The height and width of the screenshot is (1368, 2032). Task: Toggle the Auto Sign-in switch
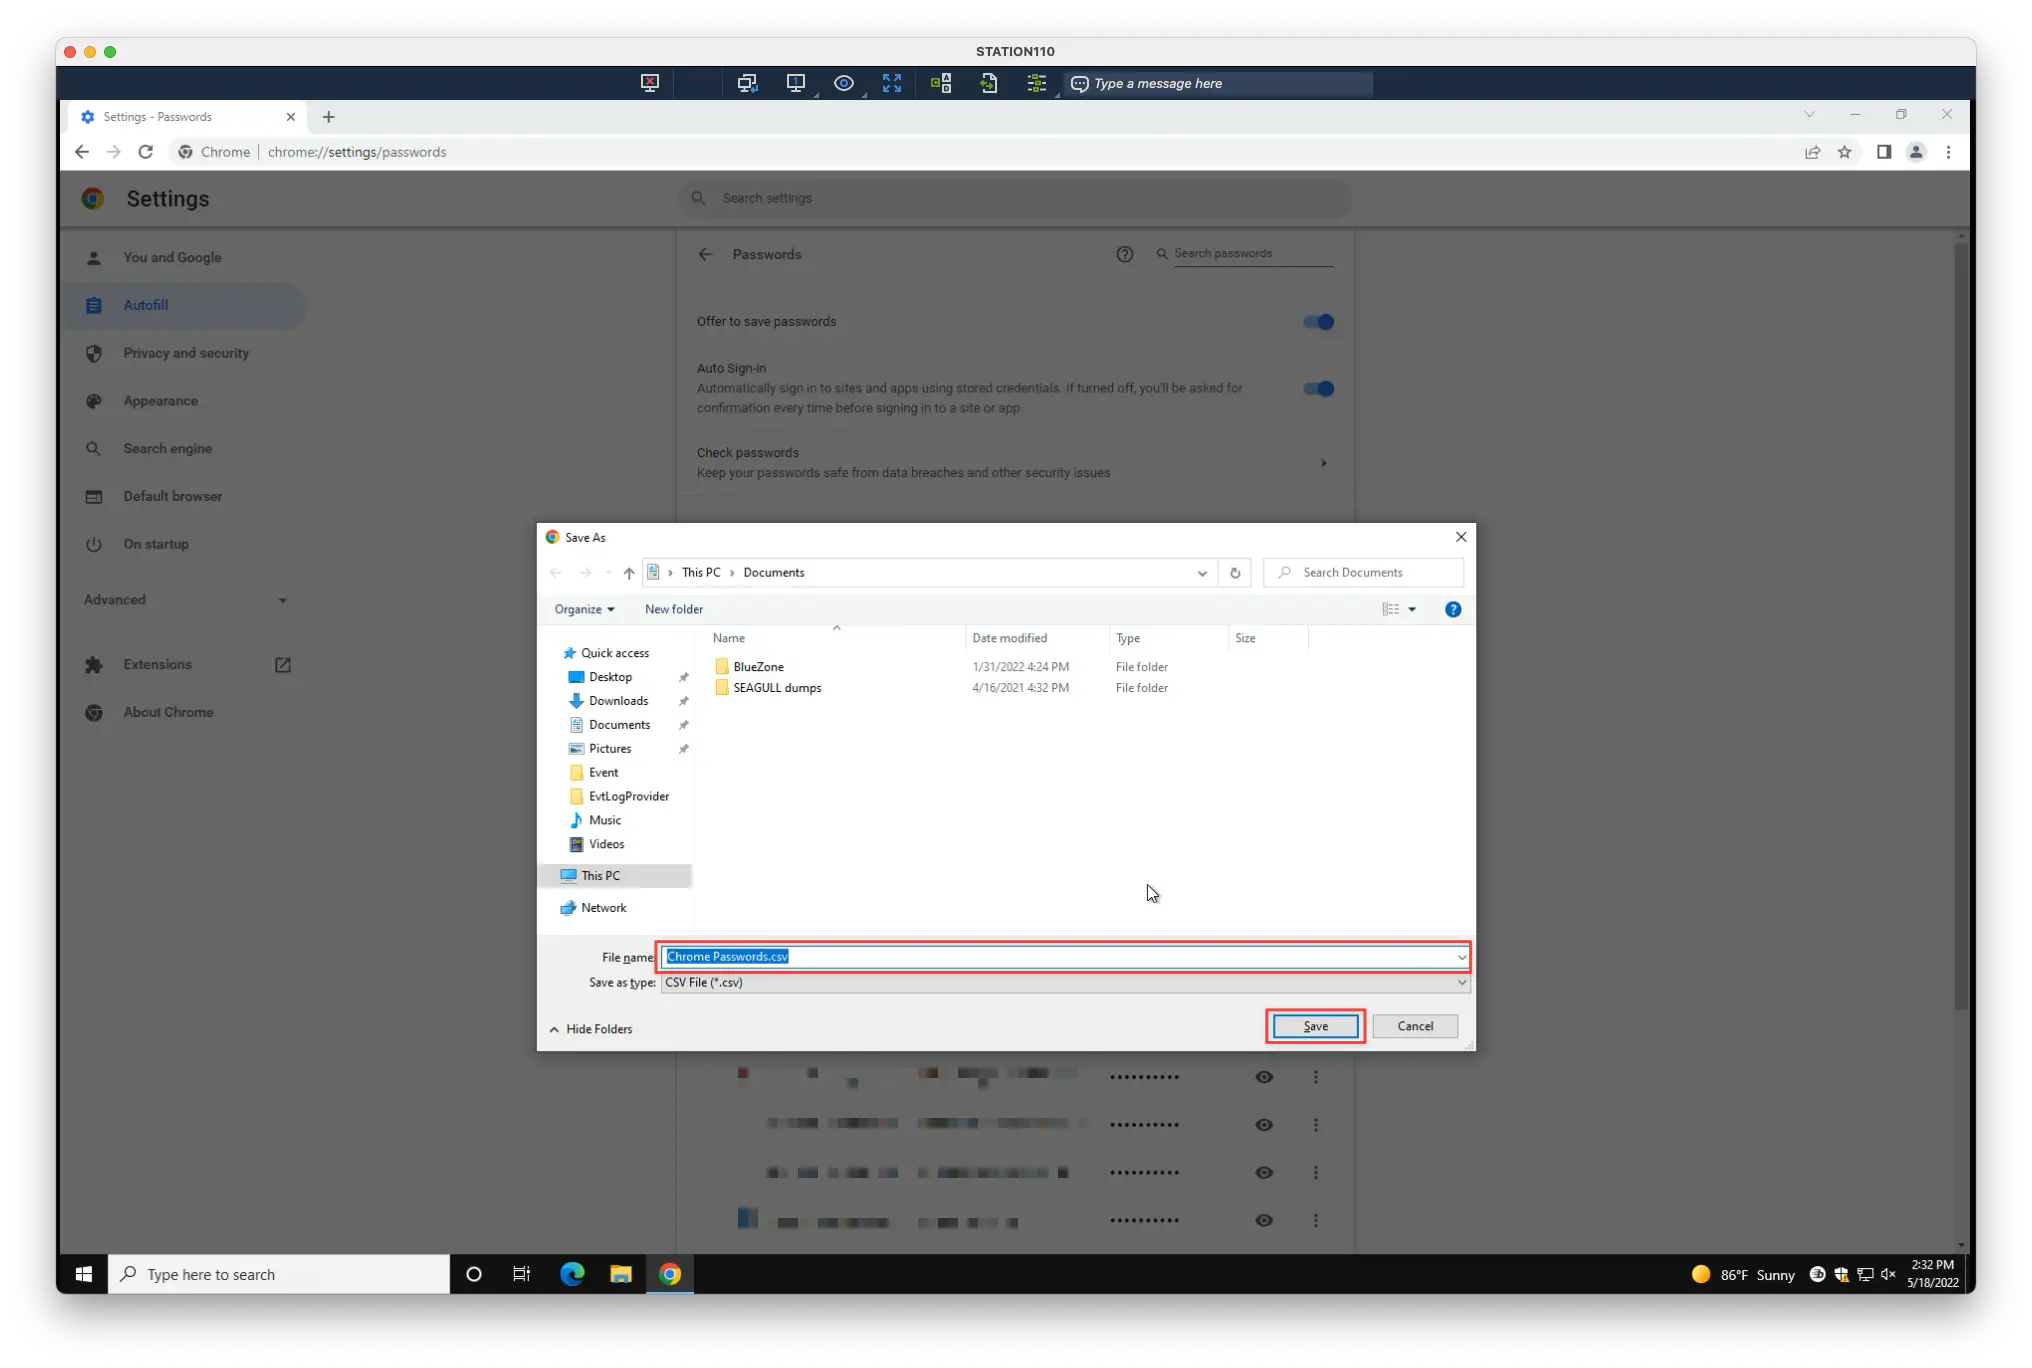(x=1318, y=389)
